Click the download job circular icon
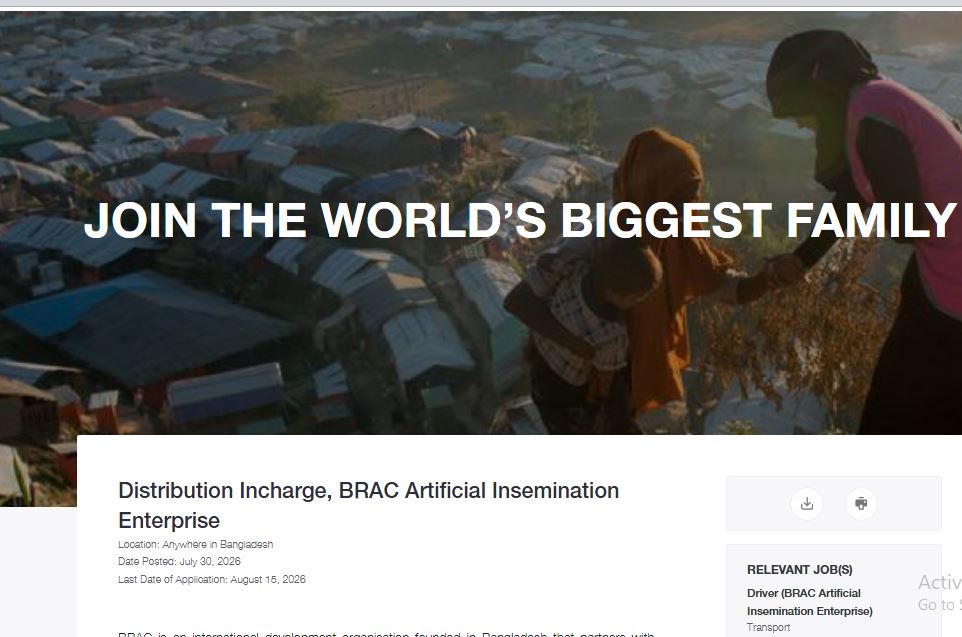The image size is (962, 637). point(807,504)
